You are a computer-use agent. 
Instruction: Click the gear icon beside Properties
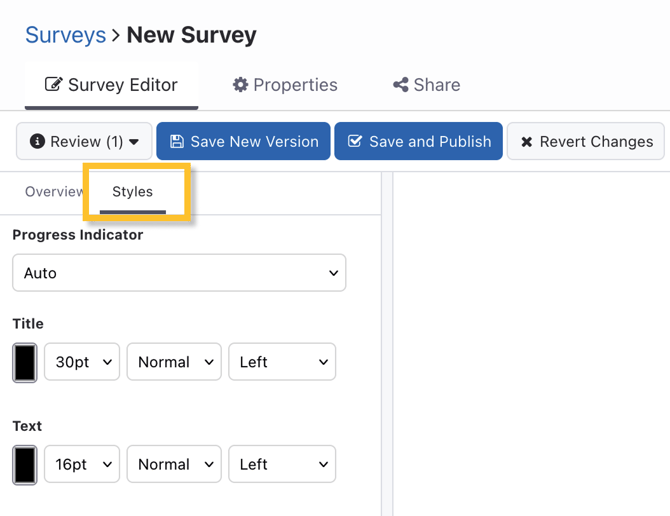240,85
